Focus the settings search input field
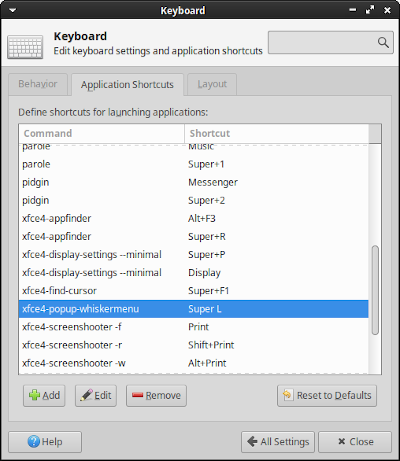The width and height of the screenshot is (400, 461). click(331, 42)
